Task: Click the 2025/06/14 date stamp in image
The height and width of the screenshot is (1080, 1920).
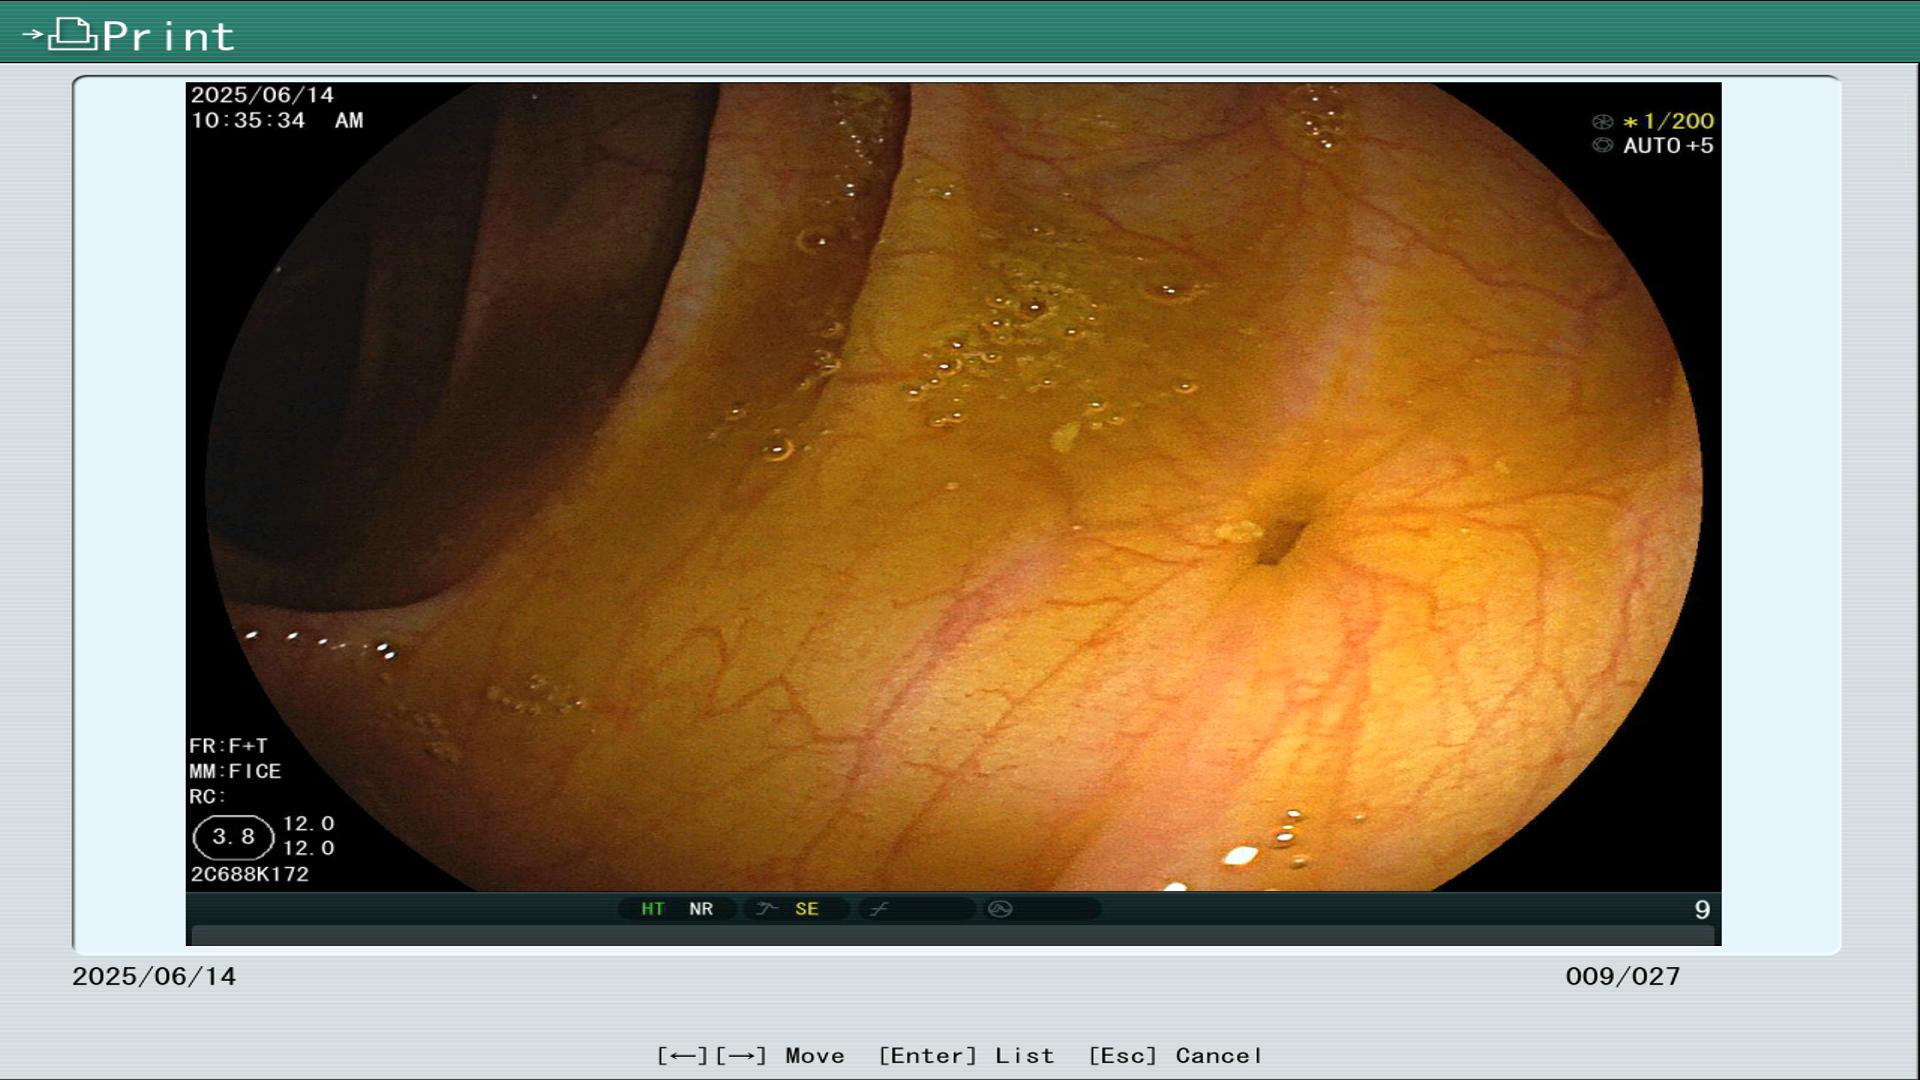Action: point(262,95)
